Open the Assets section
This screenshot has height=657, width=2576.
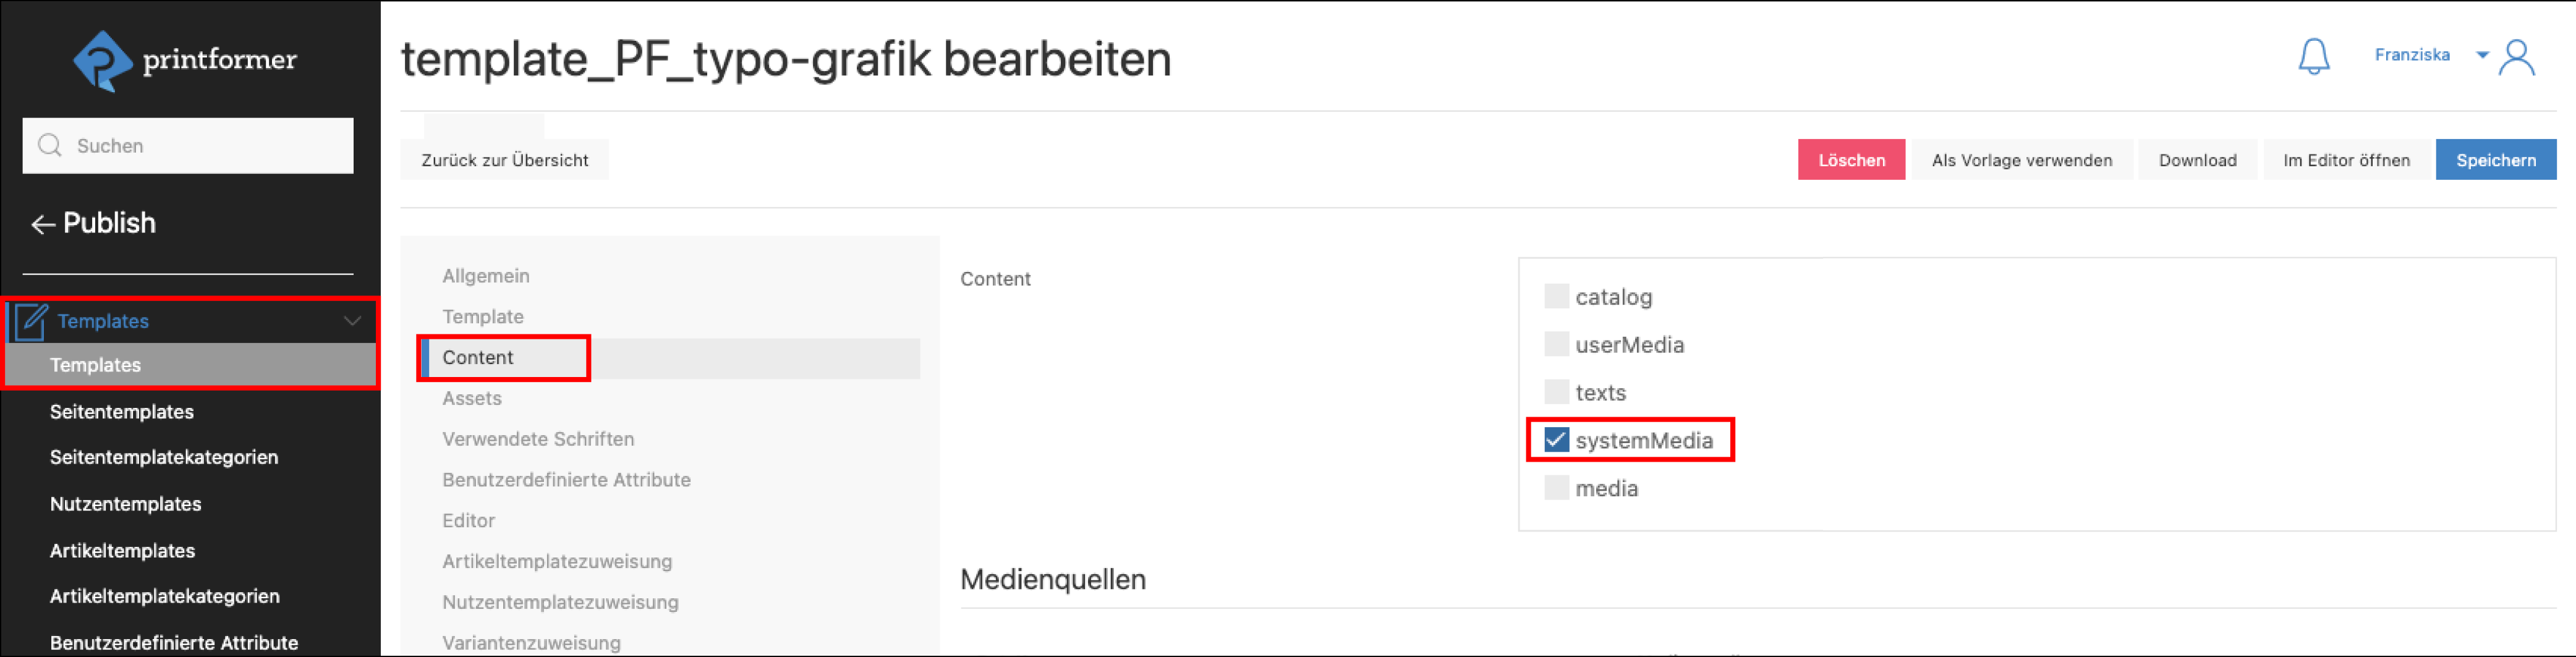click(472, 398)
